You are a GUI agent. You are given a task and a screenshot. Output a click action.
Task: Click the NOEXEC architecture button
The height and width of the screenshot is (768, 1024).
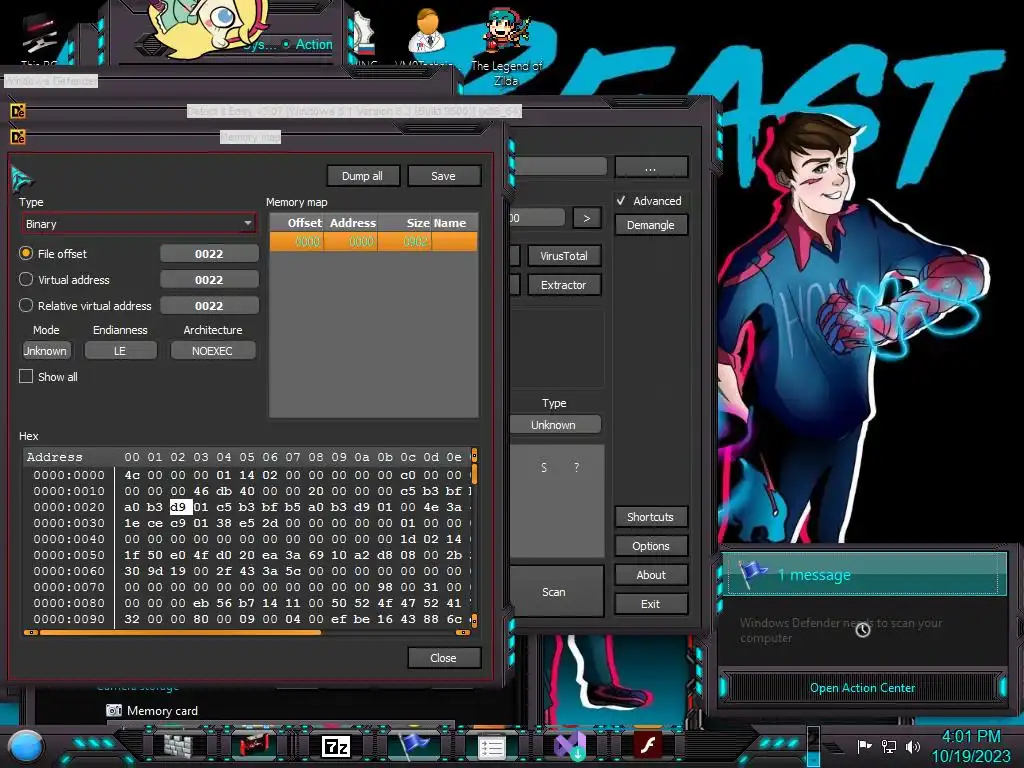212,351
